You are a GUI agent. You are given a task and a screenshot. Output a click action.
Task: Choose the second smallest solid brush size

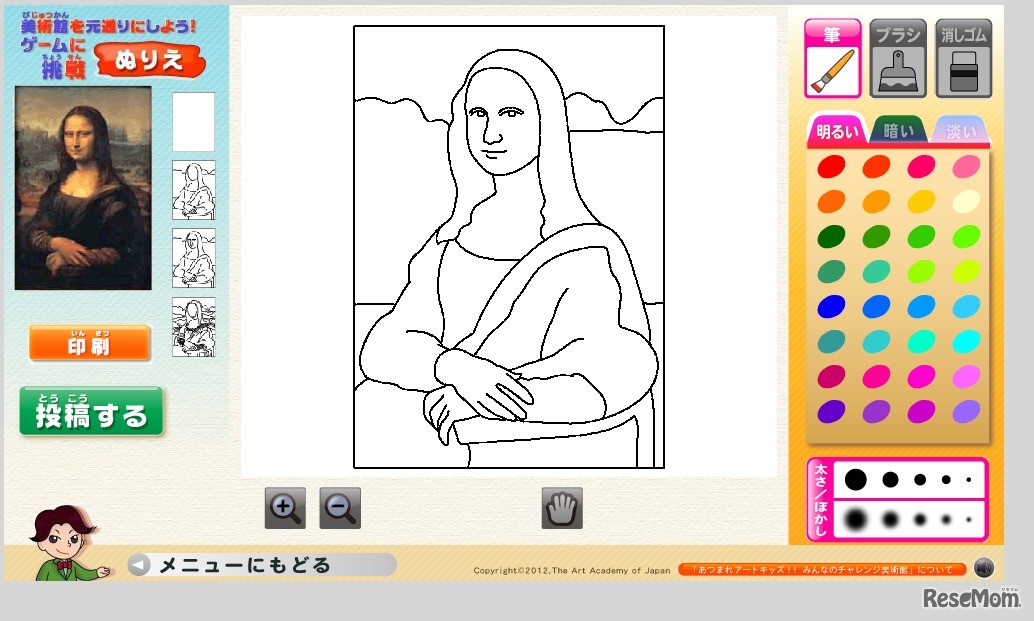946,479
